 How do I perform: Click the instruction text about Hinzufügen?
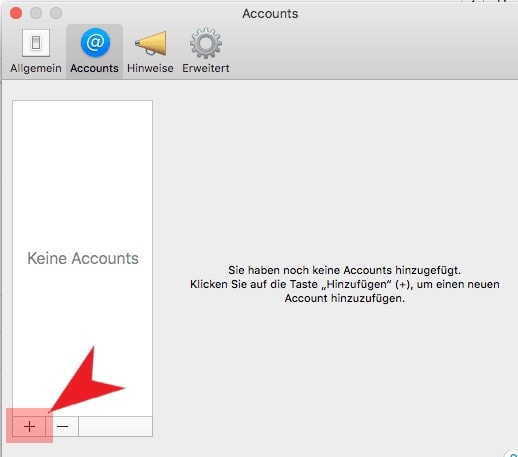point(345,284)
